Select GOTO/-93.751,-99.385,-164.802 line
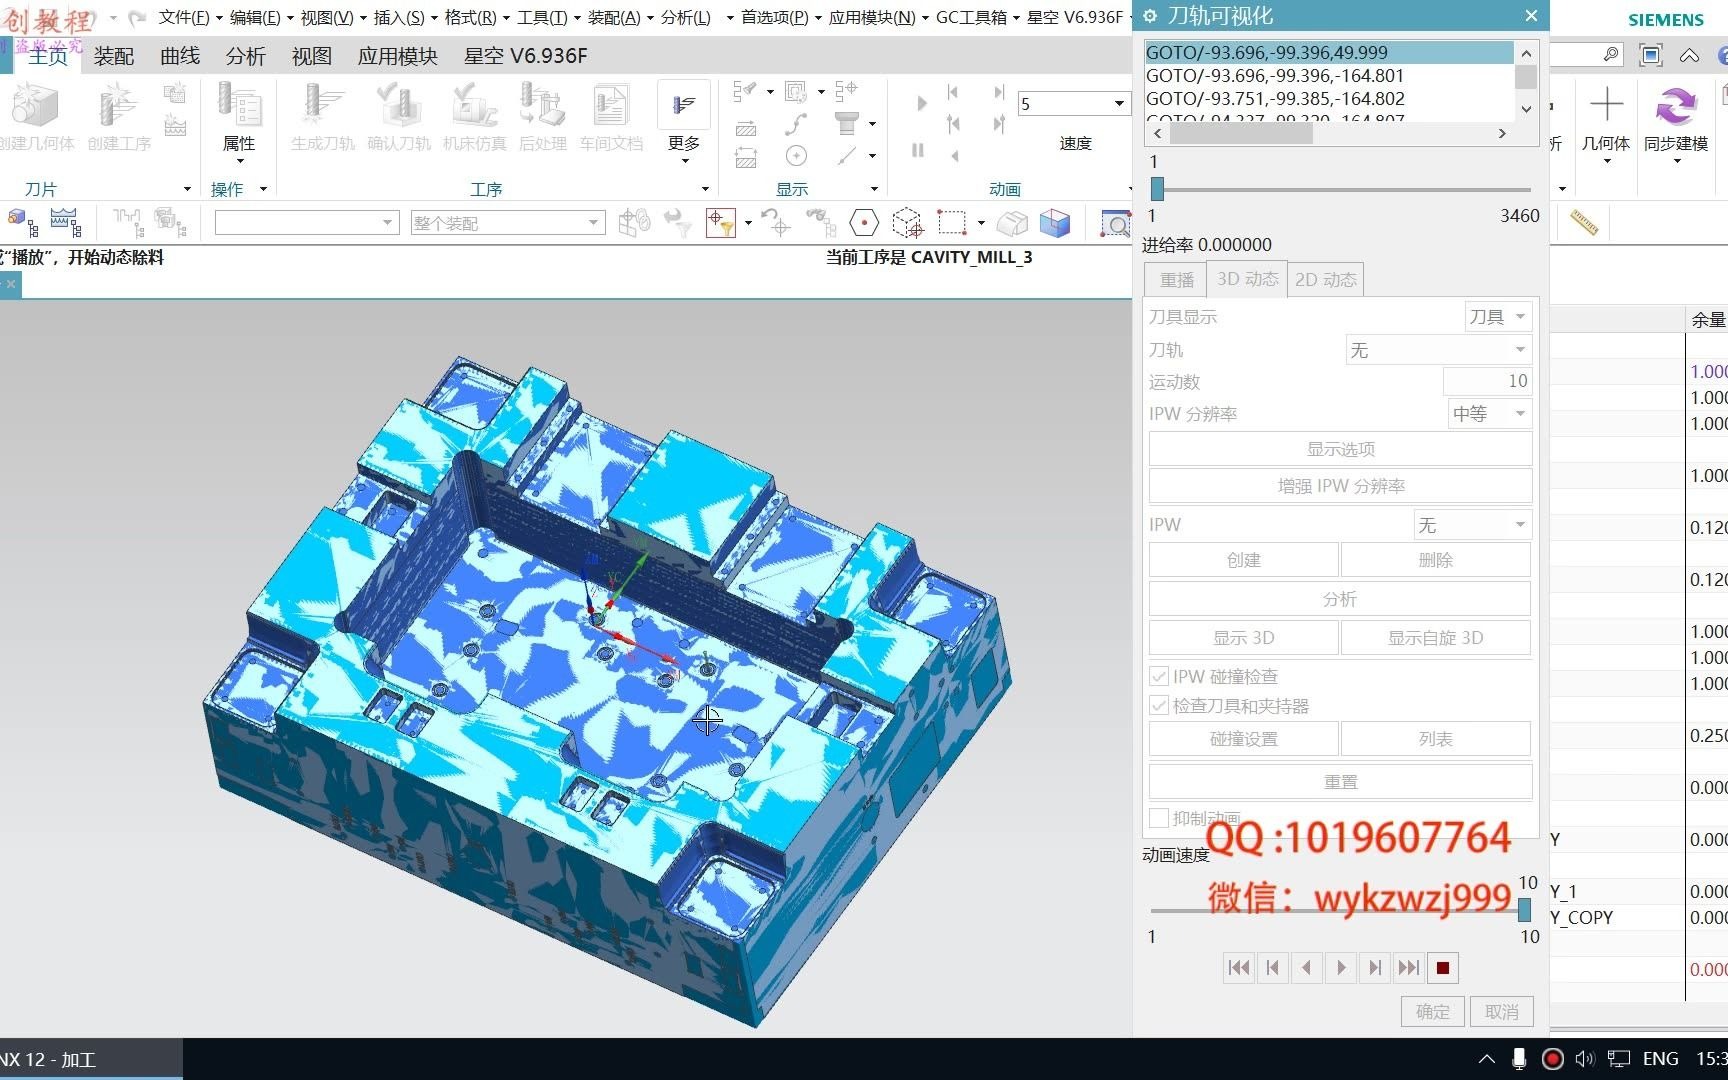 (1275, 98)
